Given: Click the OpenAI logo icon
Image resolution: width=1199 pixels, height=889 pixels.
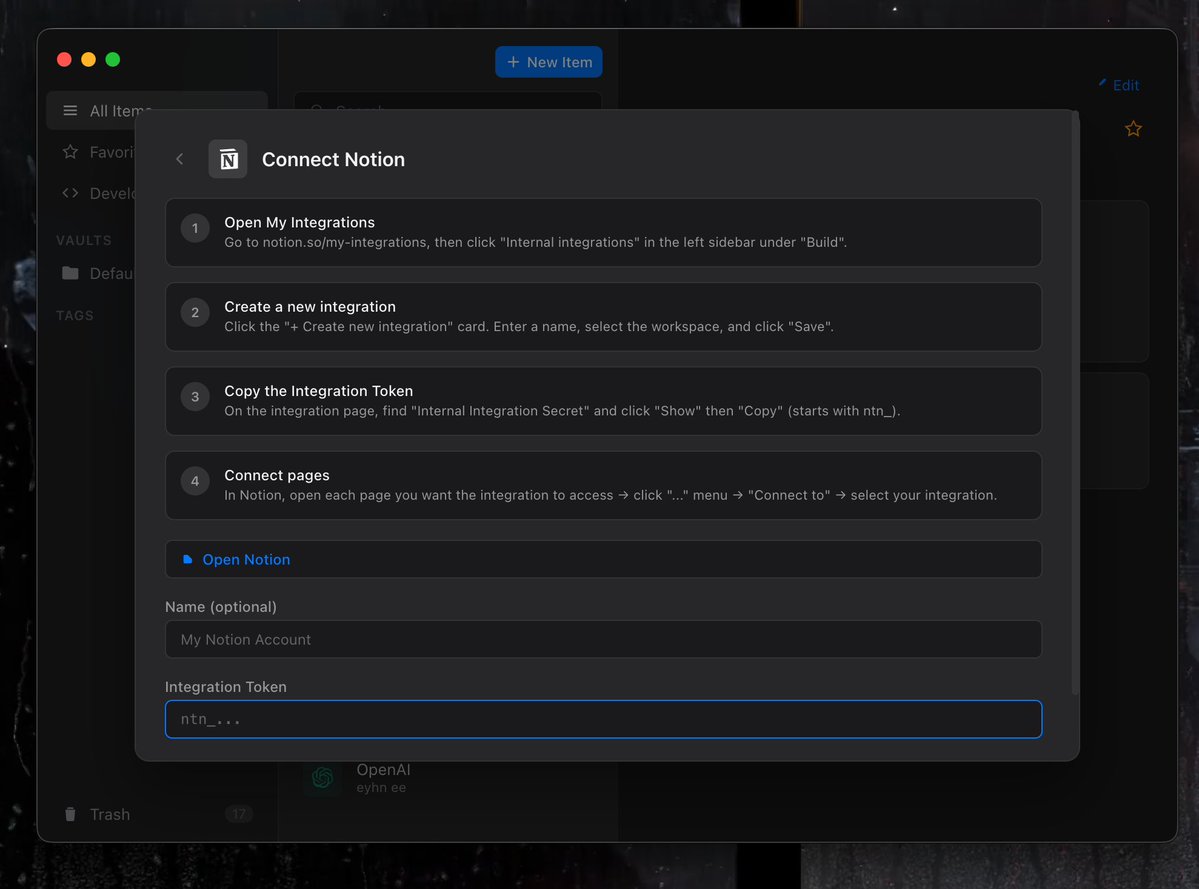Looking at the screenshot, I should point(323,777).
